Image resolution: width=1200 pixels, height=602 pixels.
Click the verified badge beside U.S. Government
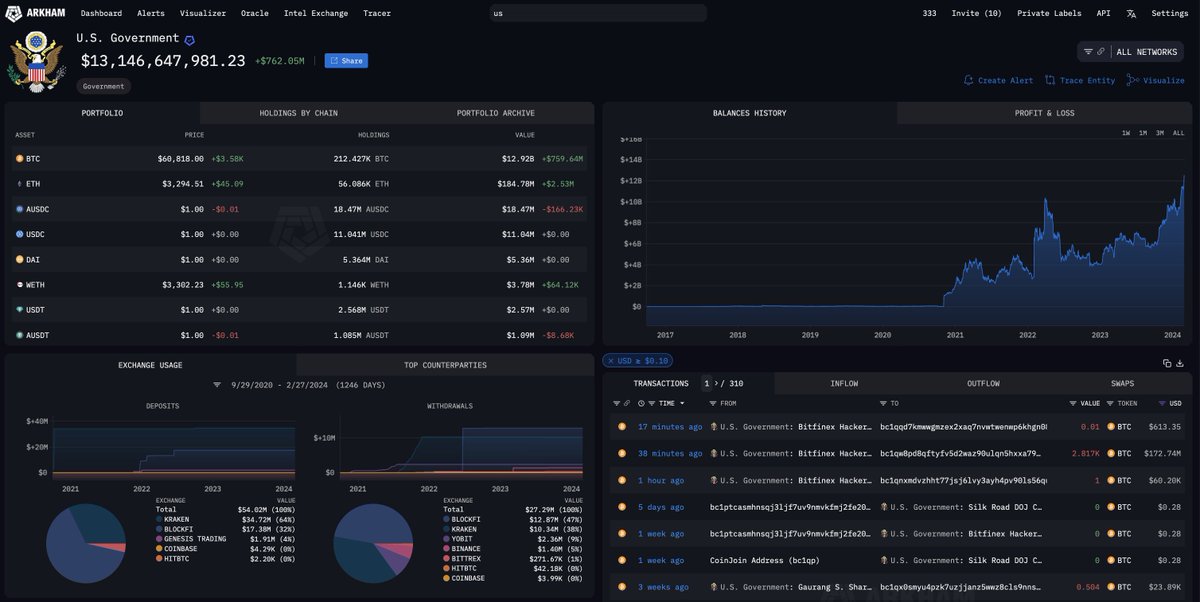[190, 40]
